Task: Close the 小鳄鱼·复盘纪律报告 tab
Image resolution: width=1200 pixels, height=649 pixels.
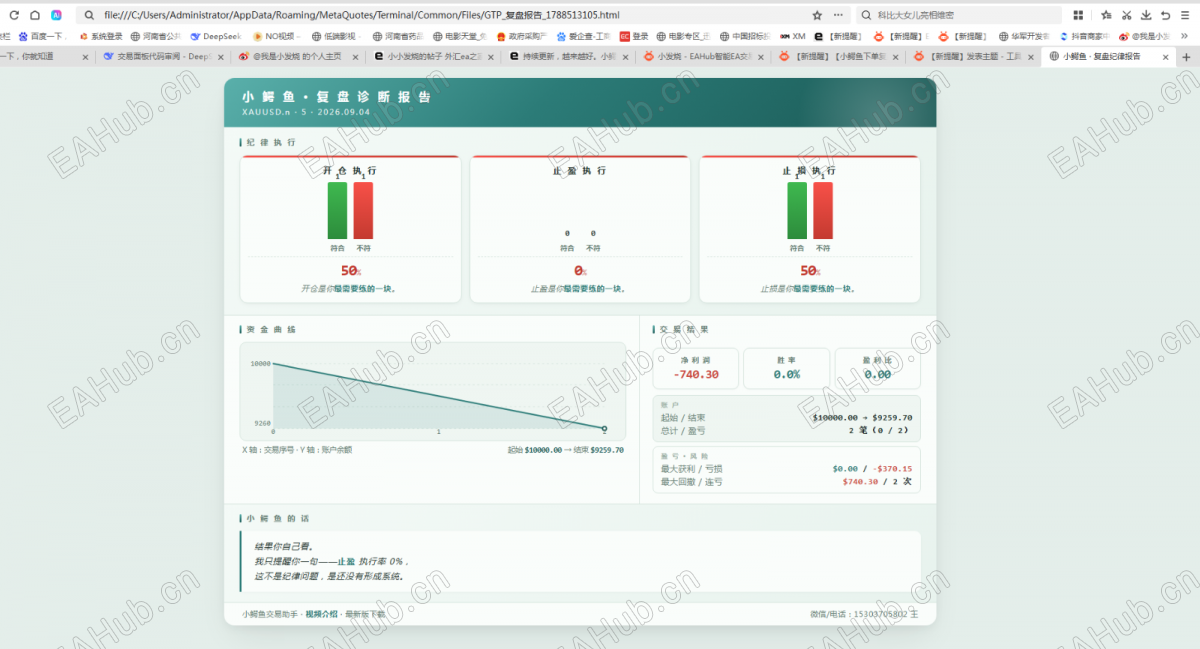Action: 1163,57
